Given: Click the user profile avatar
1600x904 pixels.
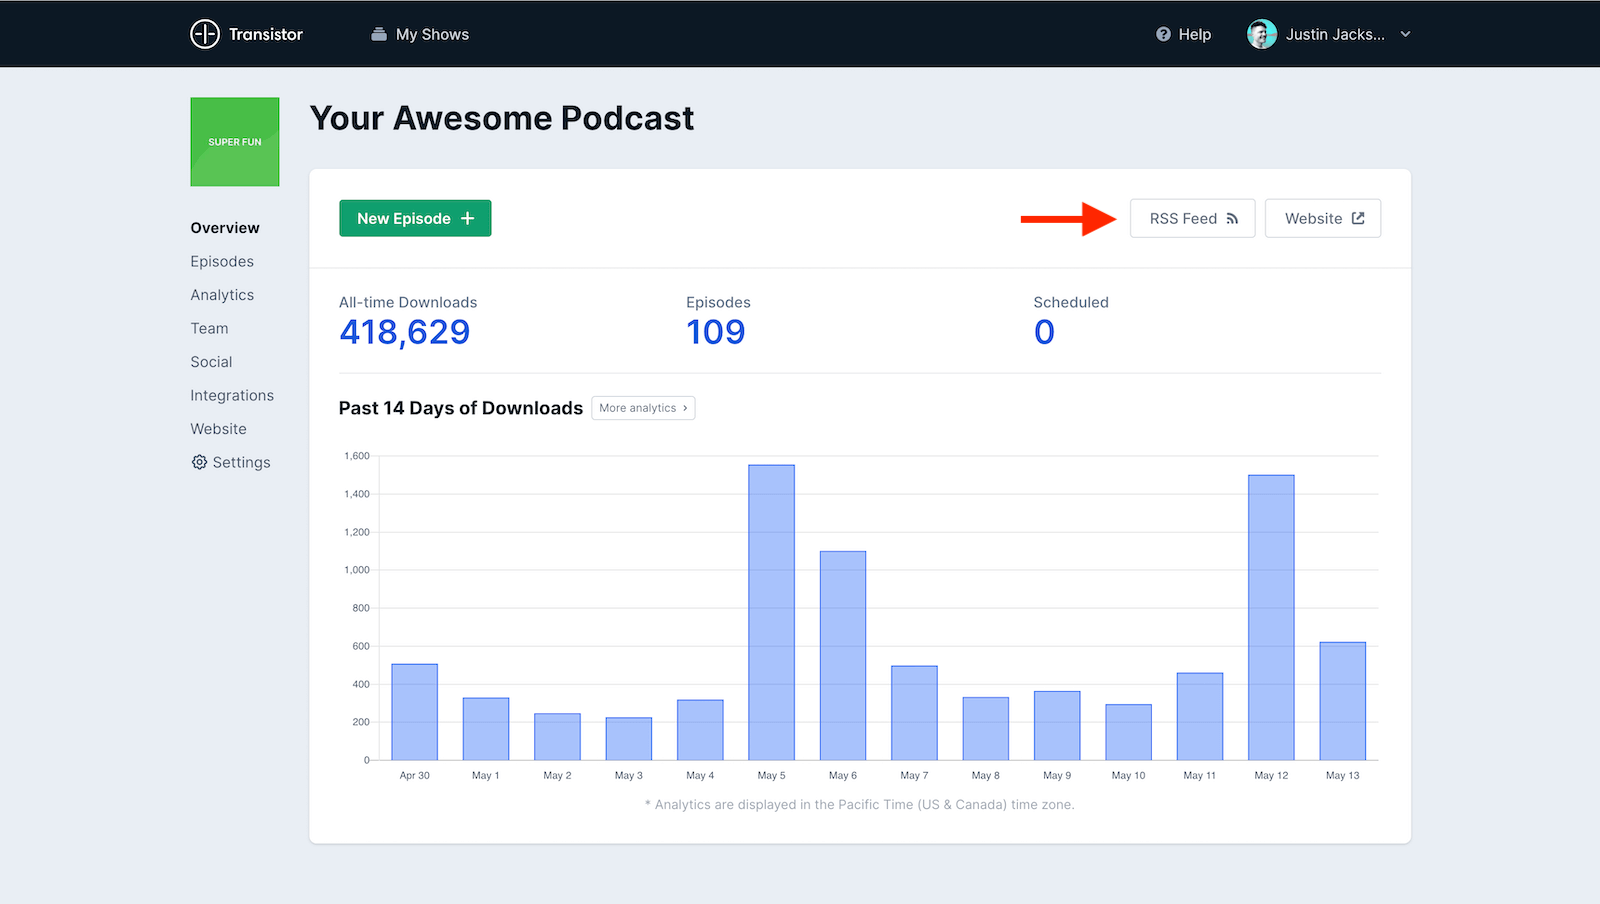Looking at the screenshot, I should click(1262, 34).
